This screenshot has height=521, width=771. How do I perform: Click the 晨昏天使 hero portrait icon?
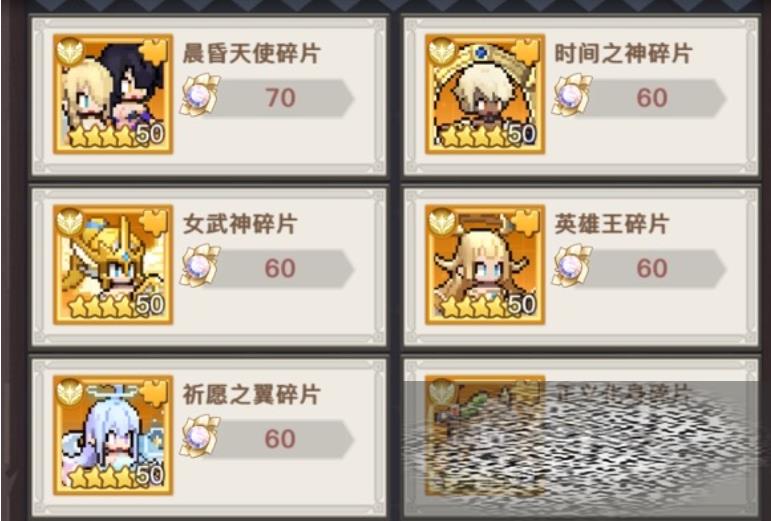113,93
